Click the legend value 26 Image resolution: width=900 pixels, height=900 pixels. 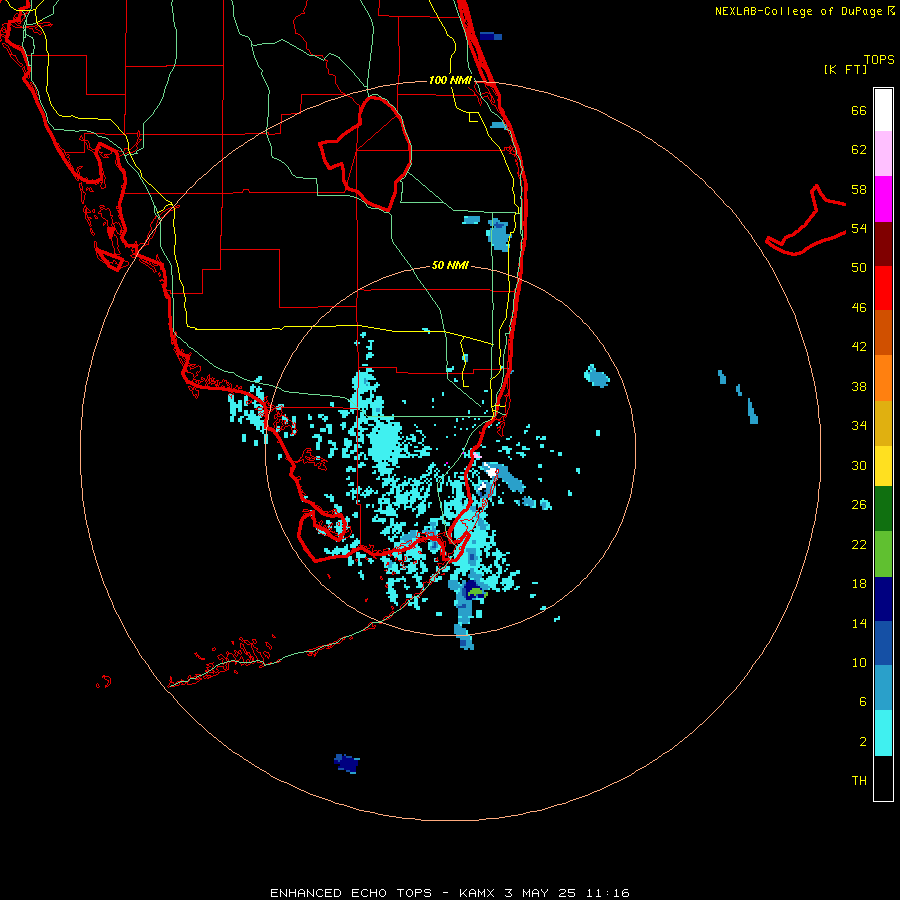[859, 505]
